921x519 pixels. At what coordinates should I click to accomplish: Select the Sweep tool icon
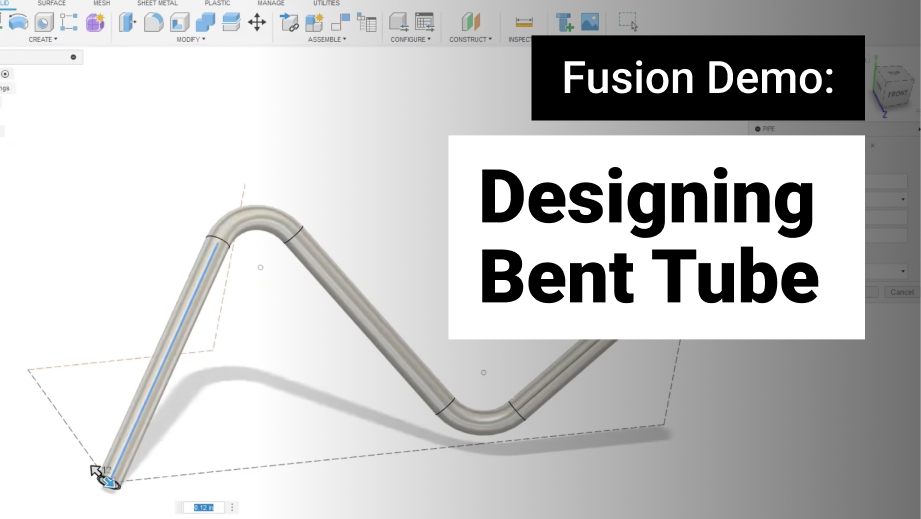19,22
